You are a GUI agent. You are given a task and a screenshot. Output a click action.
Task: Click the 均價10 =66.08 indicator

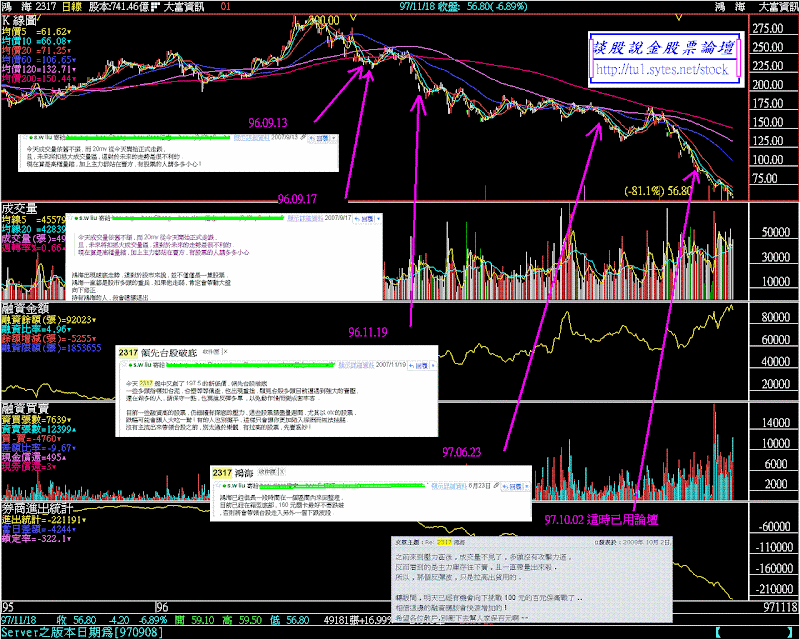(x=36, y=41)
